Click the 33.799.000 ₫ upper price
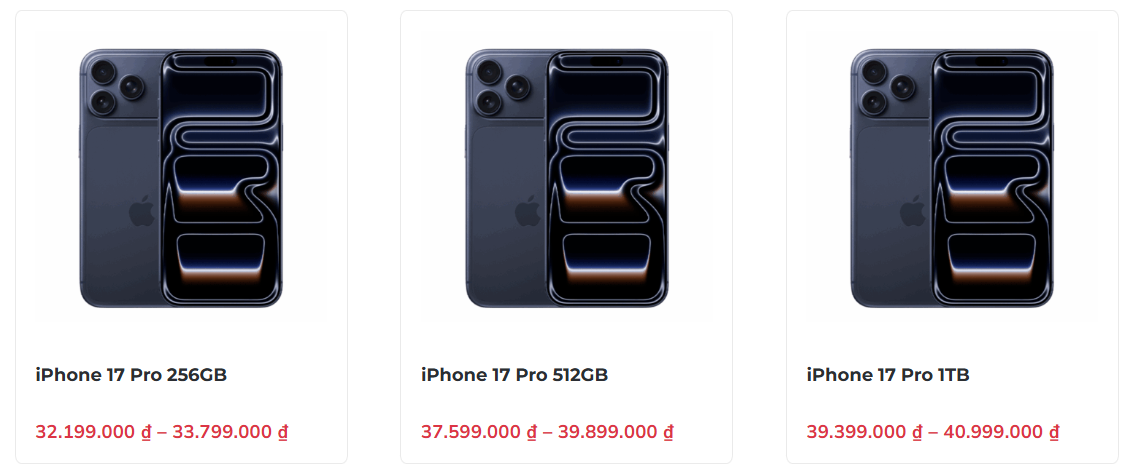This screenshot has width=1130, height=476. [230, 432]
